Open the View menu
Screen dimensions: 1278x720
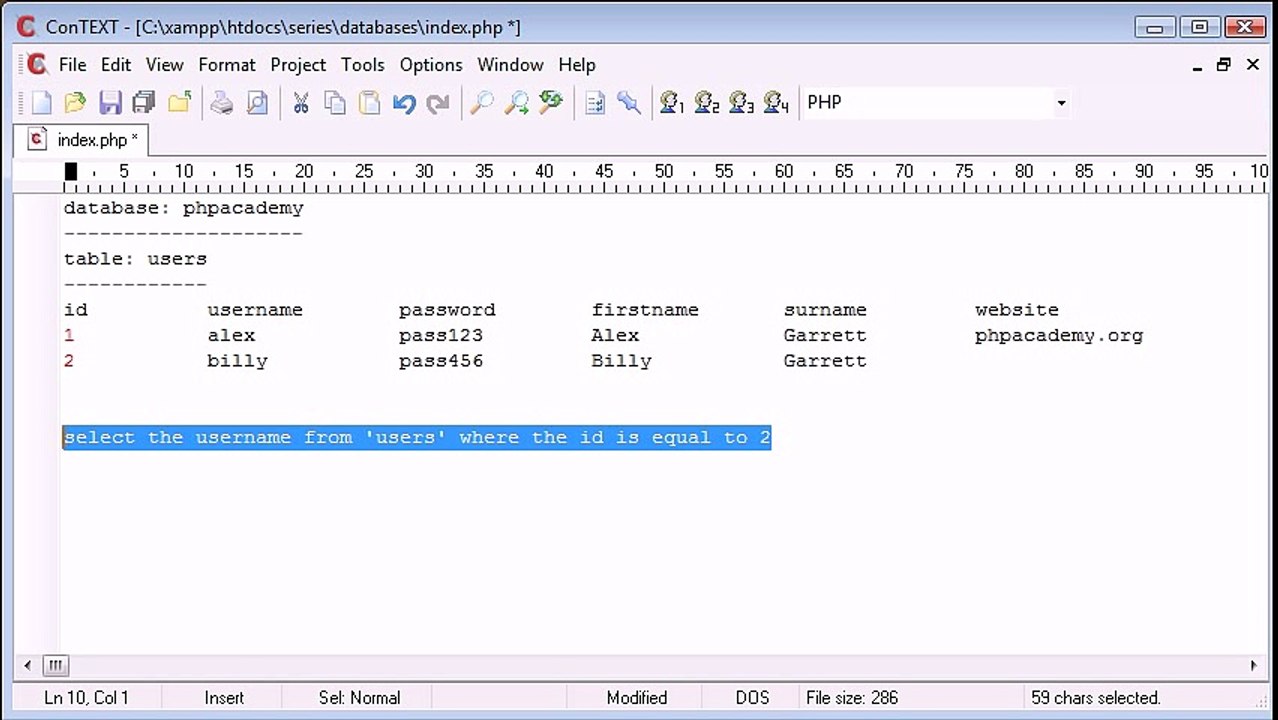pyautogui.click(x=165, y=64)
